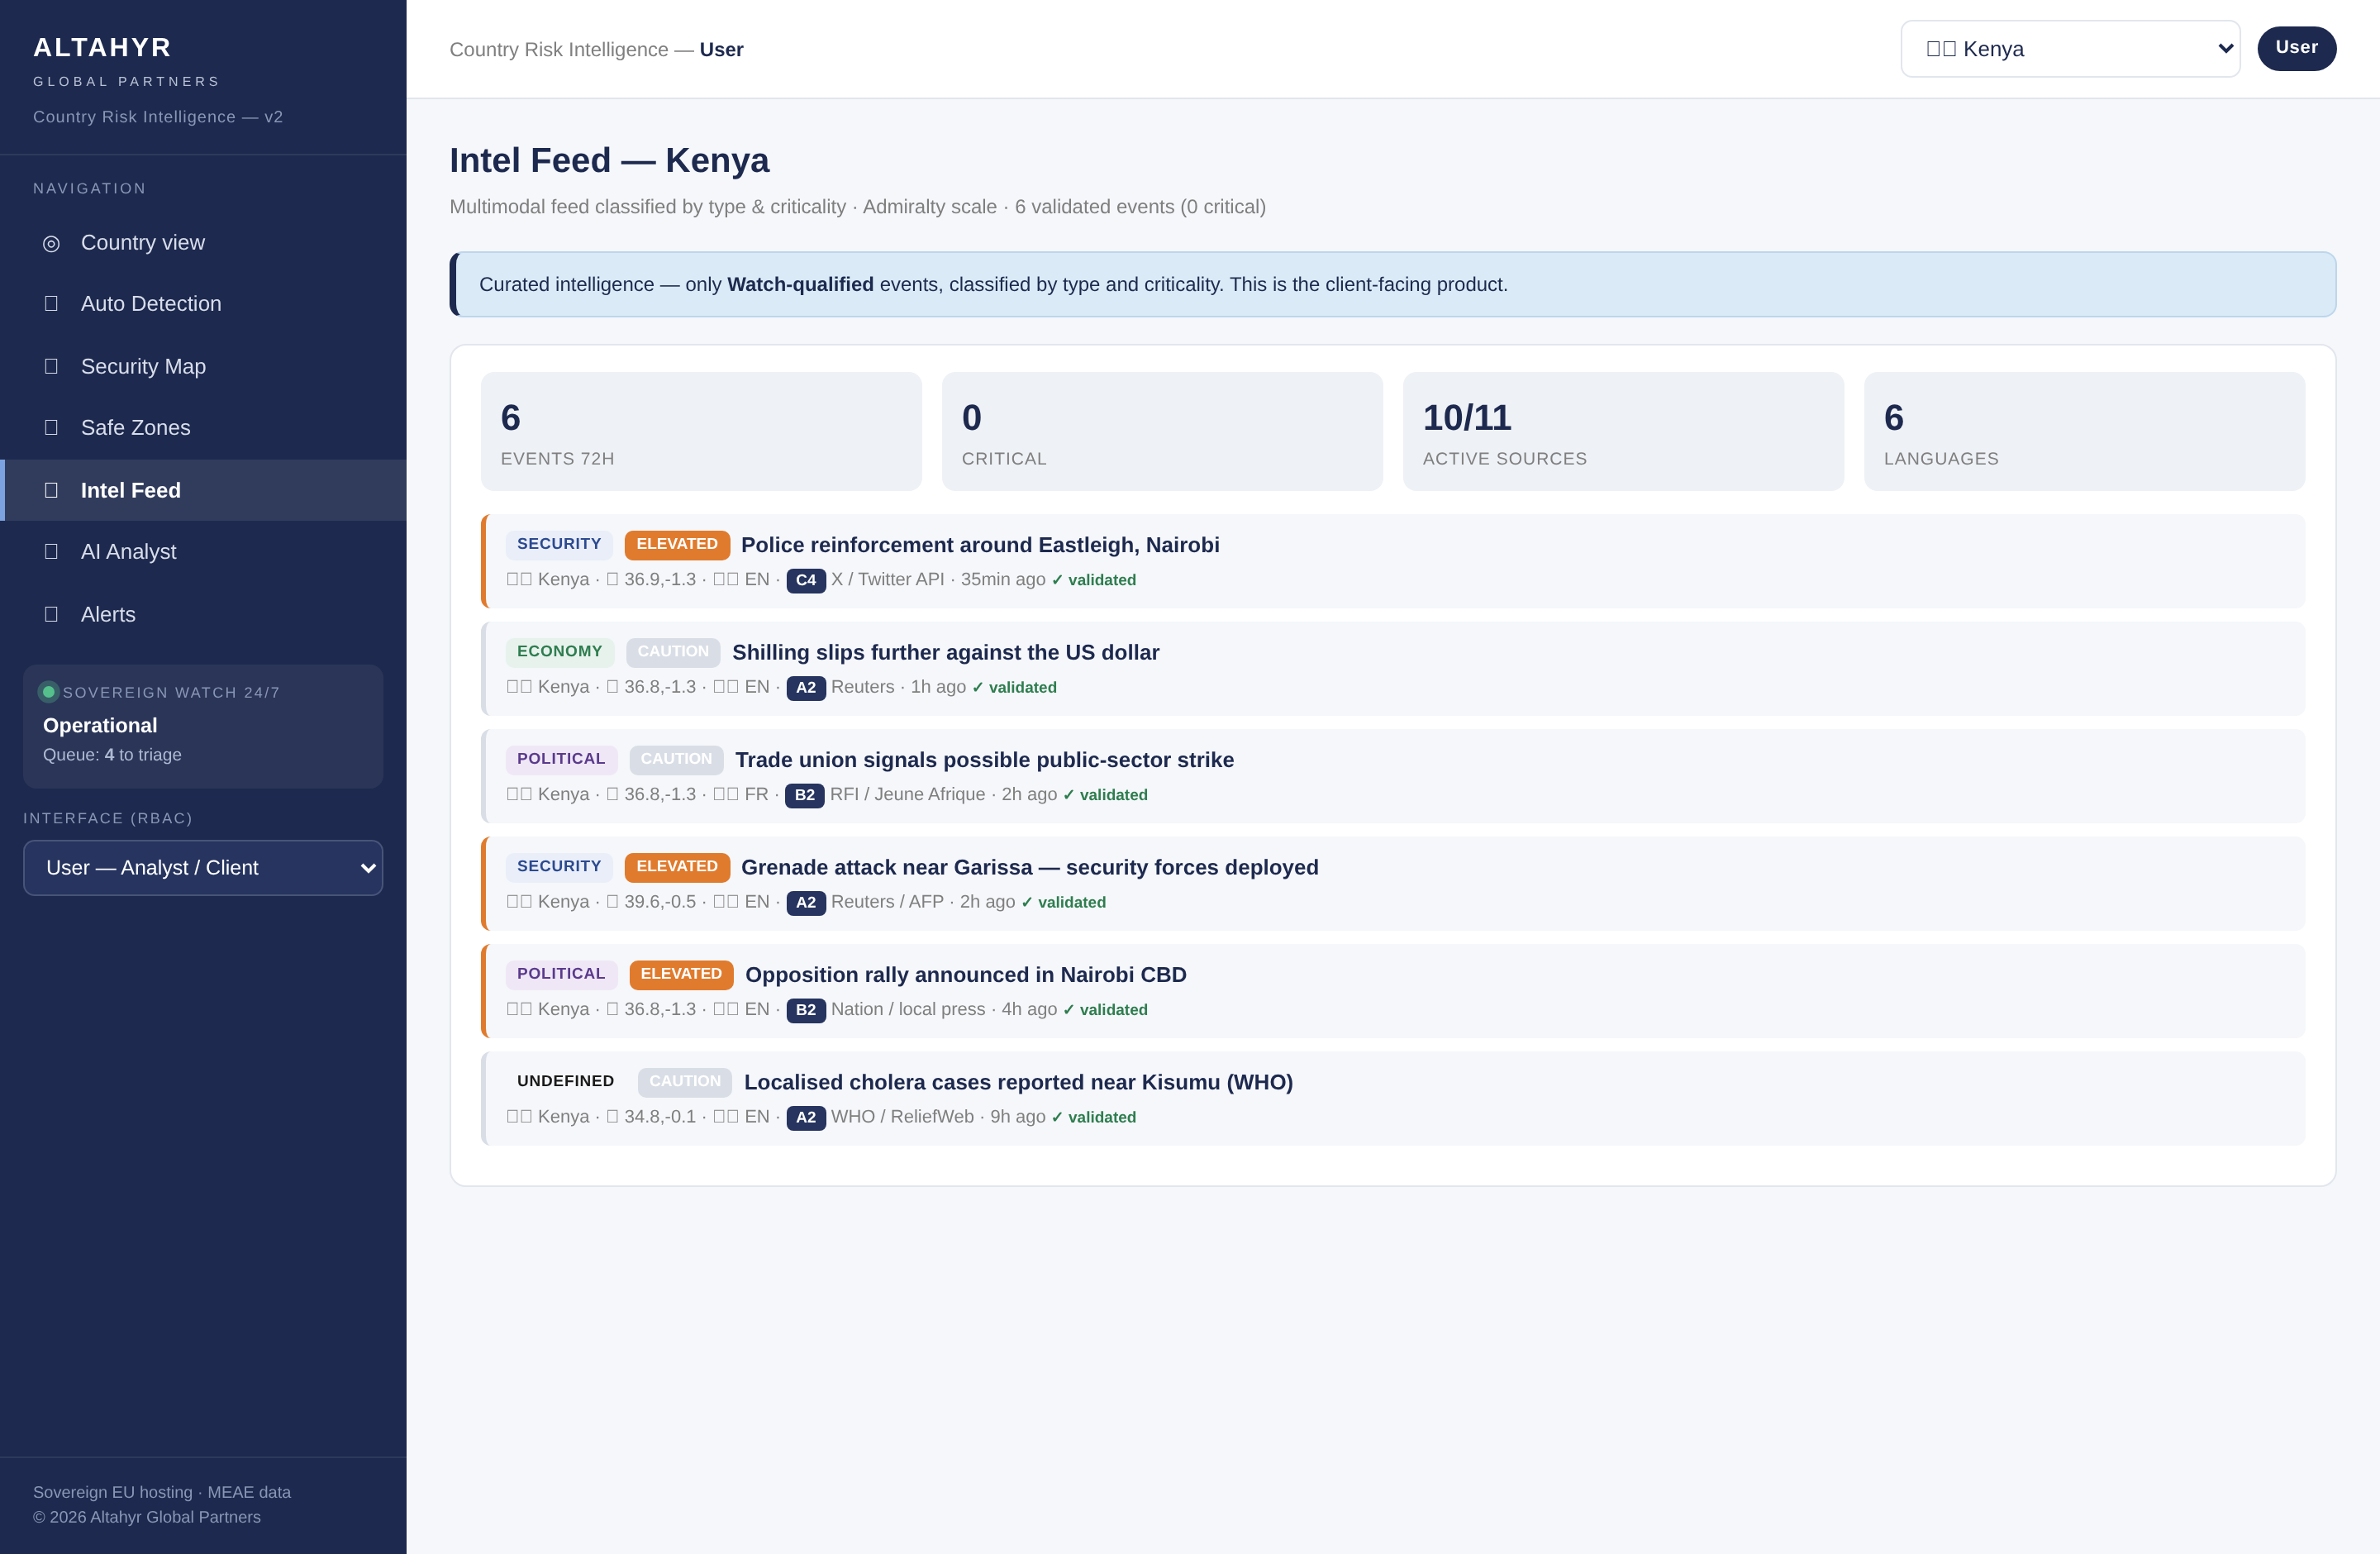
Task: Click the Active Sources stat card
Action: coord(1623,432)
